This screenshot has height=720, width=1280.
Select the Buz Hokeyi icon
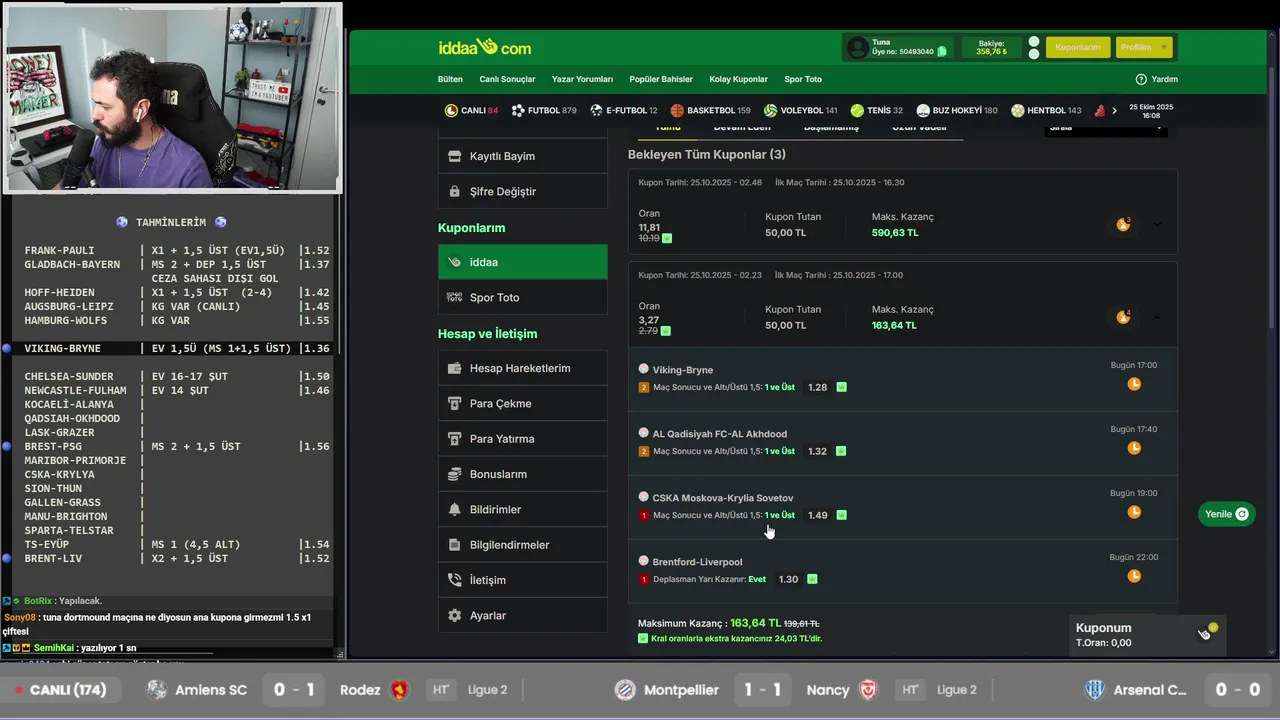923,110
